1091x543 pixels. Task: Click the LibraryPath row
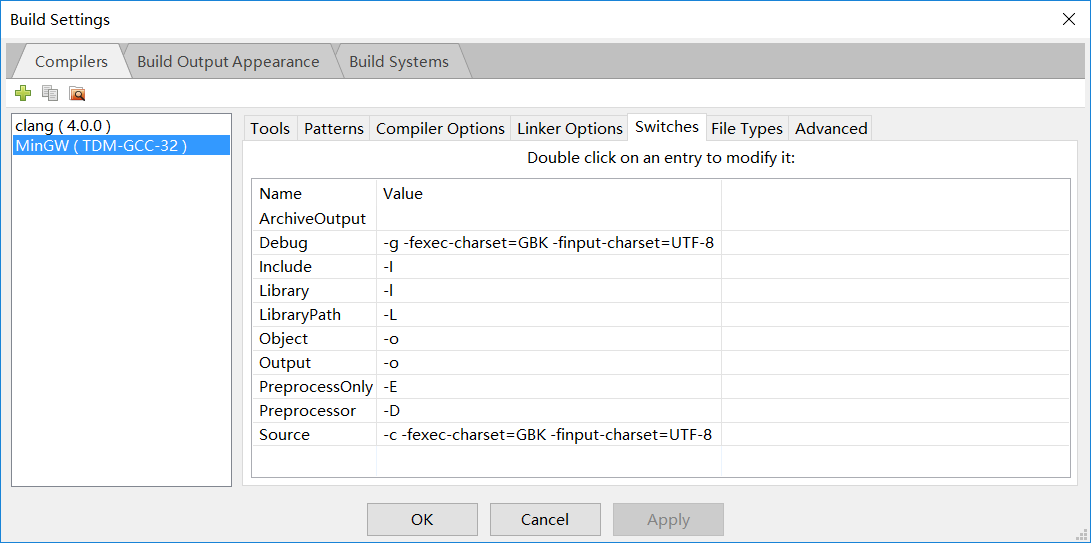point(300,315)
